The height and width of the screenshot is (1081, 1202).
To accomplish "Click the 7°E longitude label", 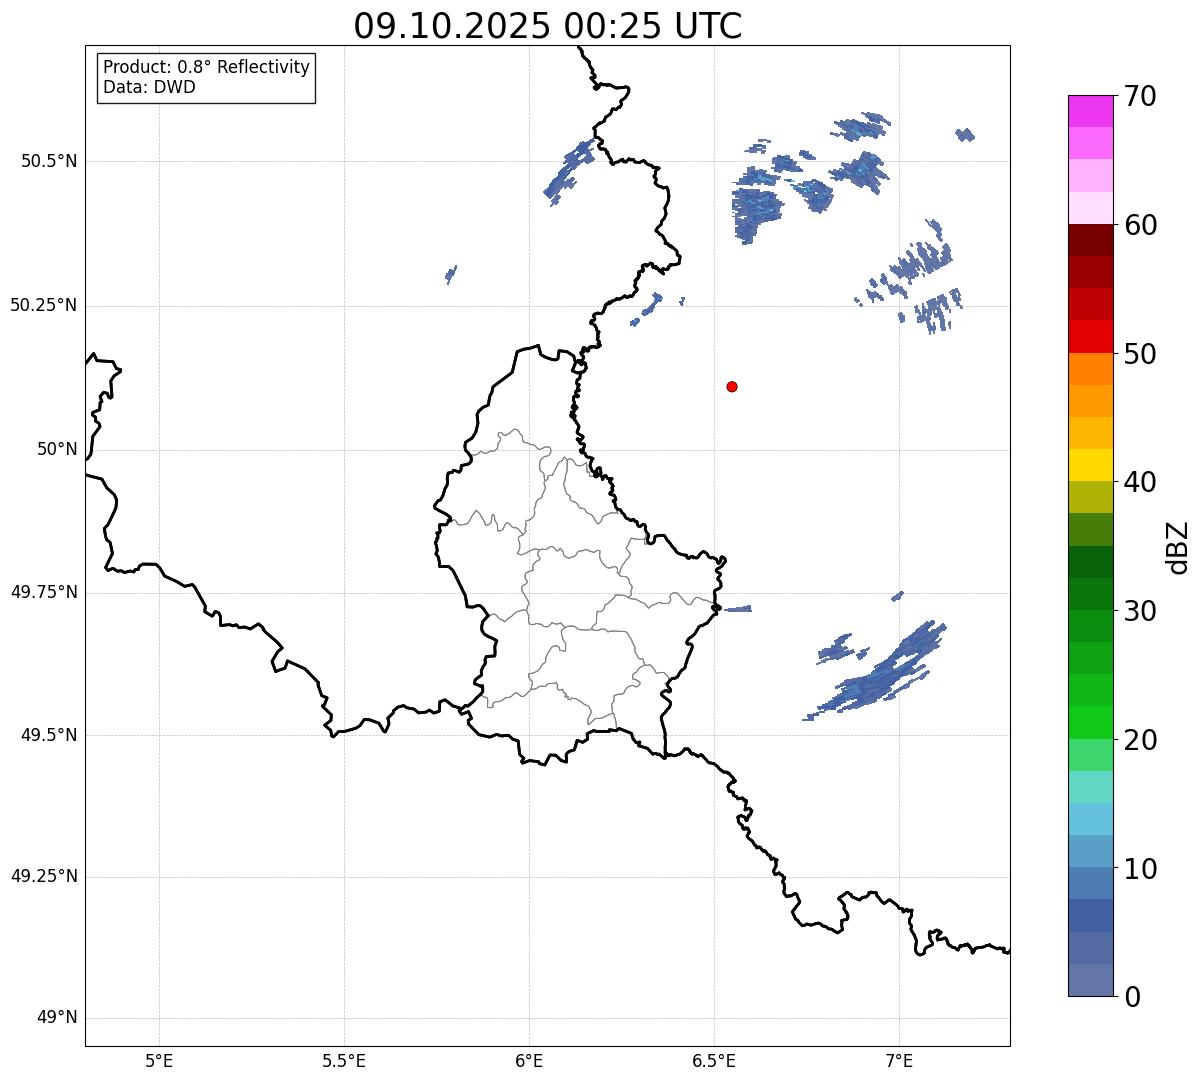I will [x=899, y=1060].
